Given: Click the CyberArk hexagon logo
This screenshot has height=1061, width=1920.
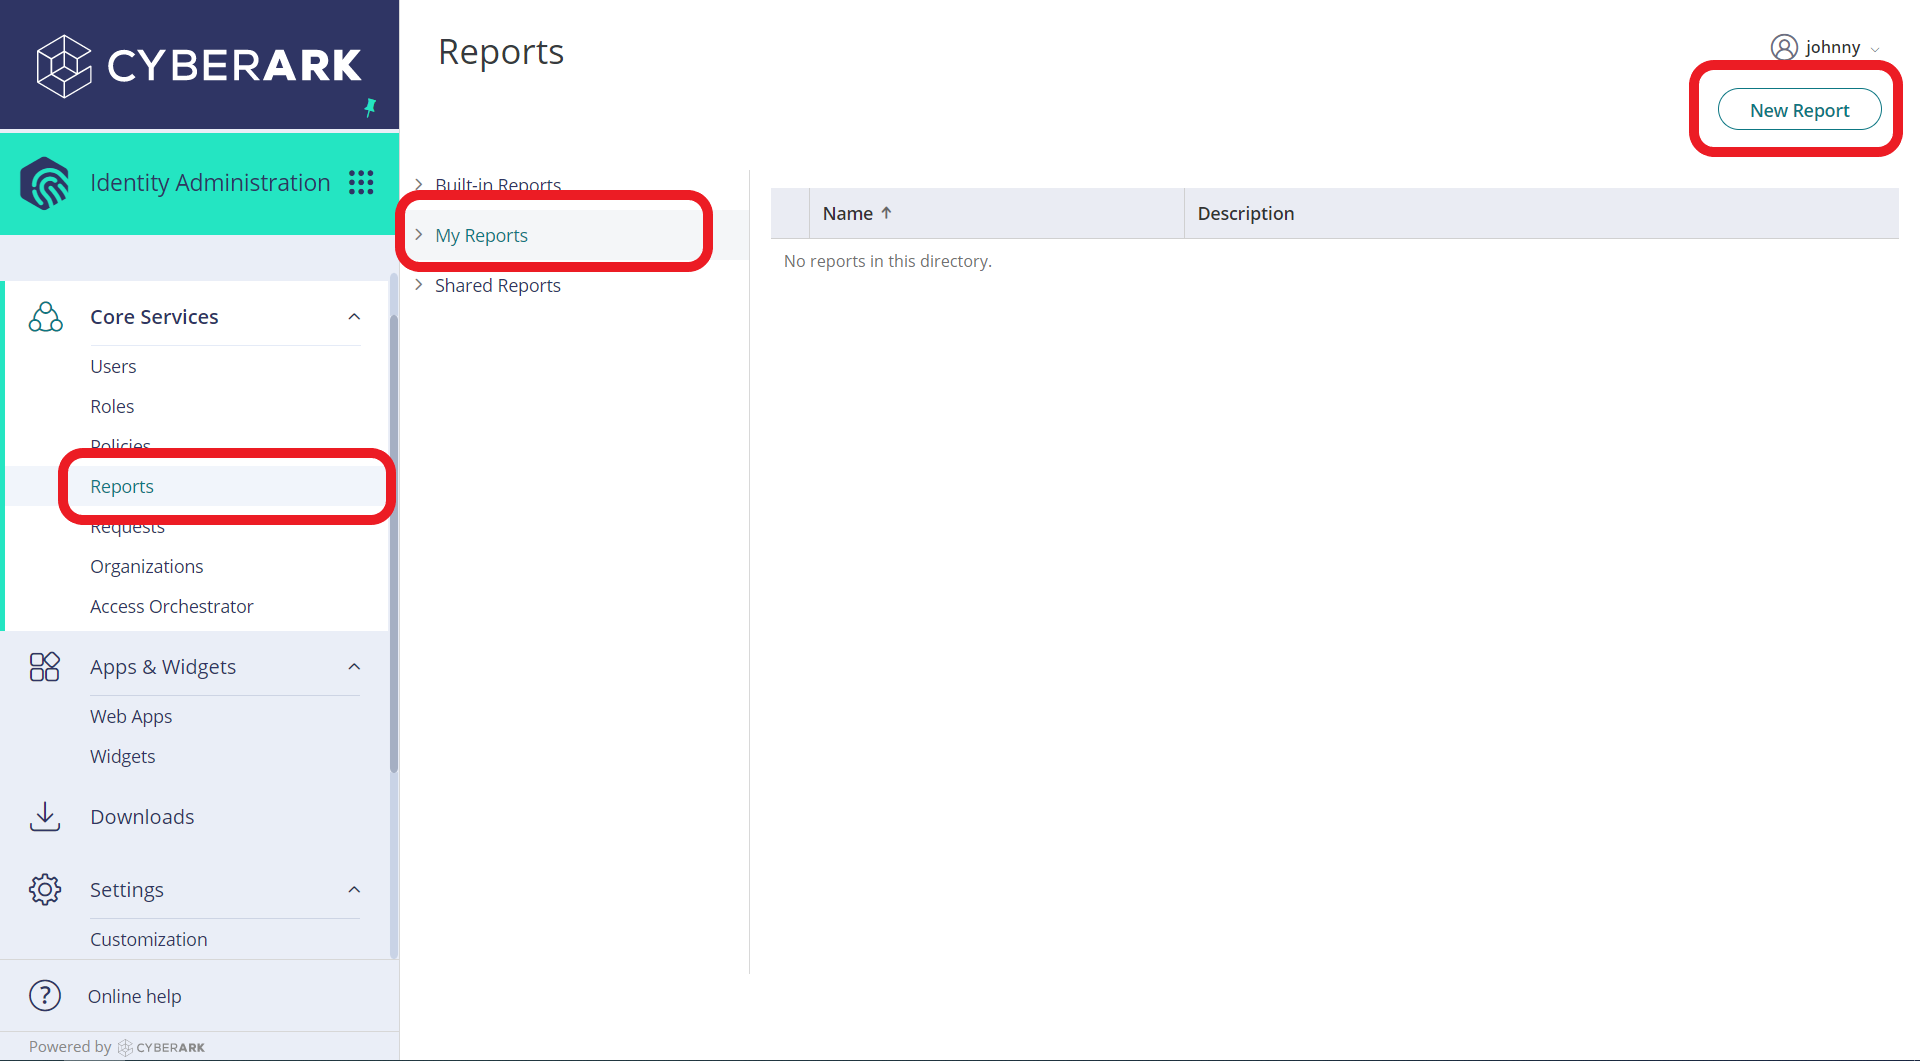Looking at the screenshot, I should click(x=63, y=67).
